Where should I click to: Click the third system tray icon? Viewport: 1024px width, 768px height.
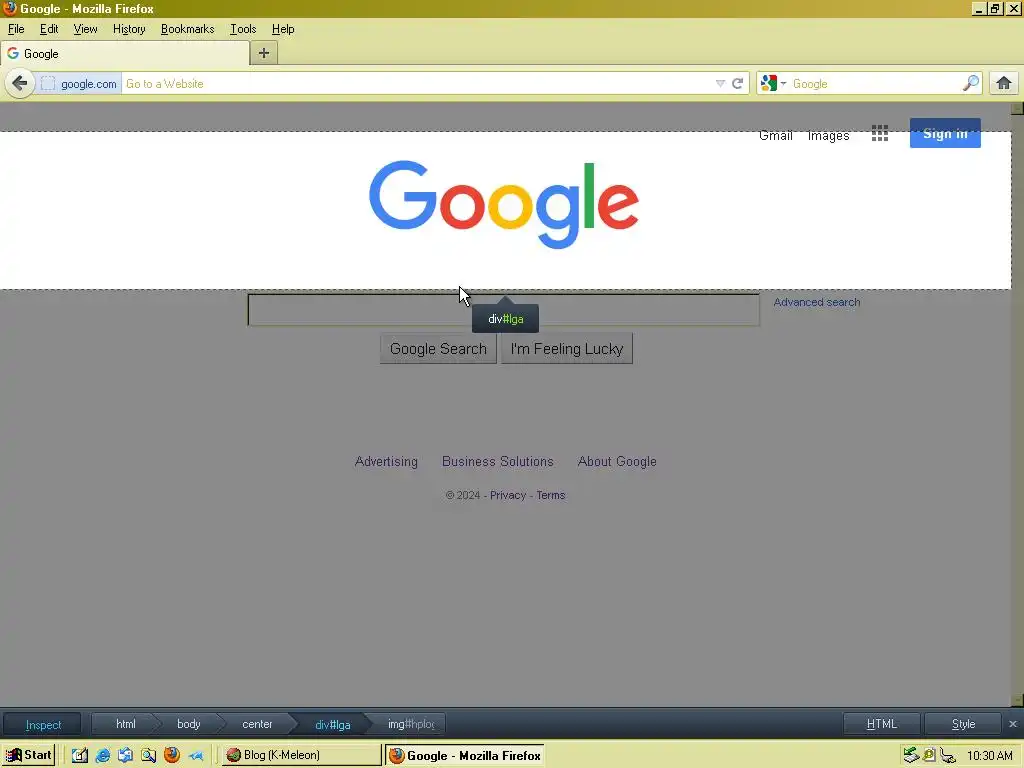pyautogui.click(x=948, y=756)
